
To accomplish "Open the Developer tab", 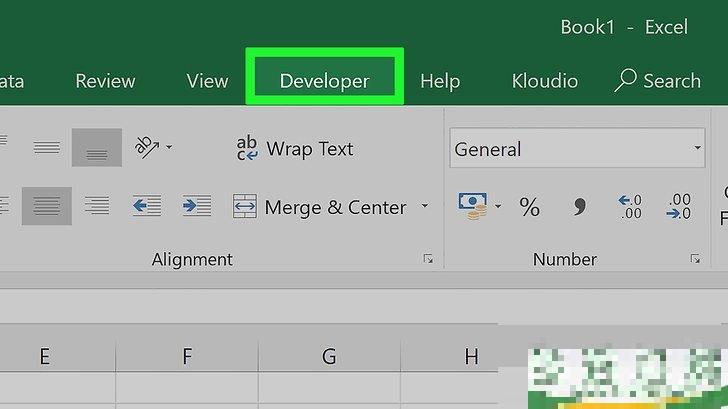I will [324, 81].
